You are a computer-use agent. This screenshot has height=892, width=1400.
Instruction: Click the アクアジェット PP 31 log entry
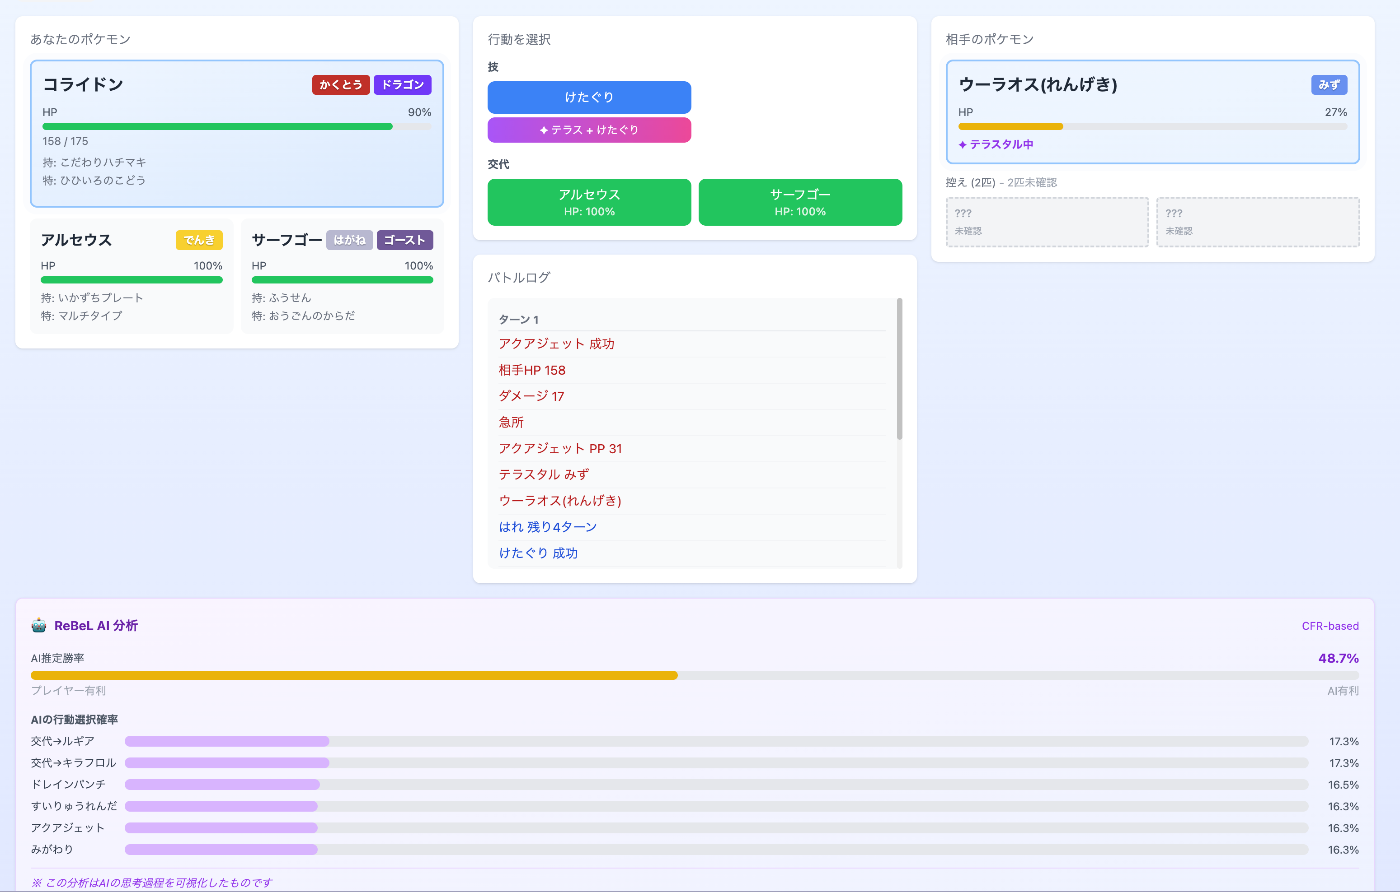(560, 448)
